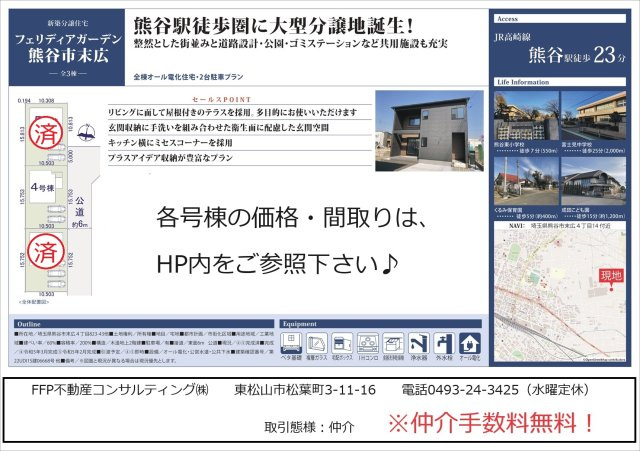Click the フェリディアガーデン 熊谷市末広 title
Screen dimensions: 640x451
(x=68, y=47)
